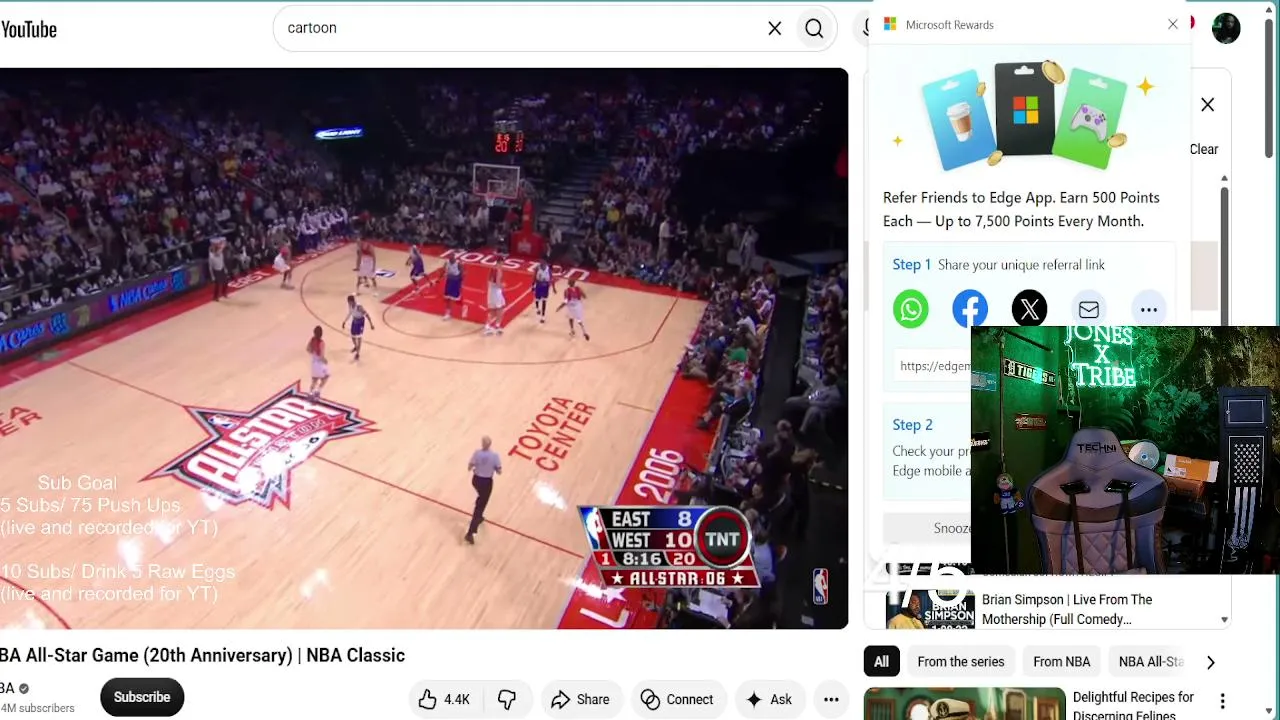This screenshot has width=1280, height=720.
Task: Show more filter chips with right arrow
Action: (x=1211, y=662)
